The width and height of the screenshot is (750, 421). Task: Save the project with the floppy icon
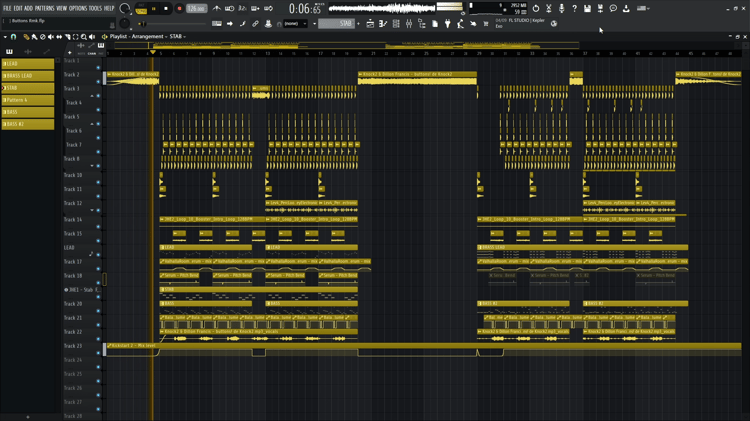coord(587,9)
